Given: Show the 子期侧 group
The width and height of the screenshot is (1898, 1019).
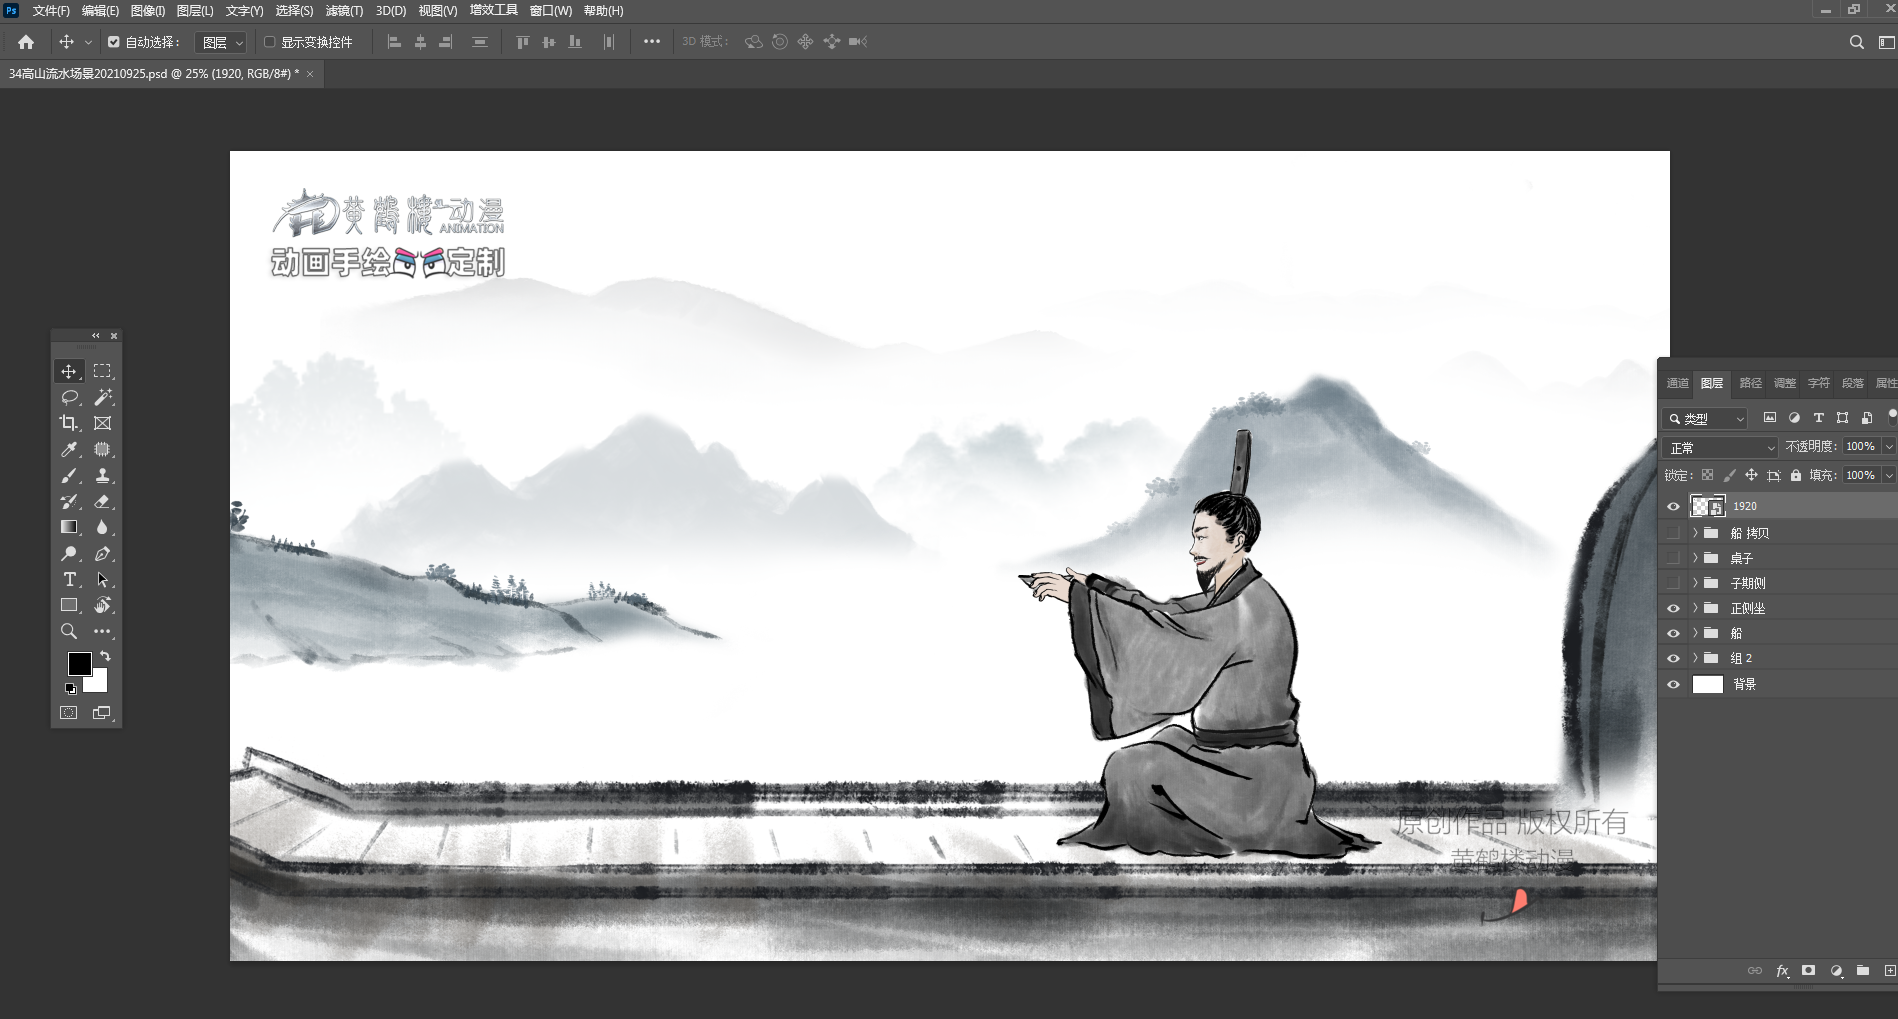Looking at the screenshot, I should tap(1673, 583).
